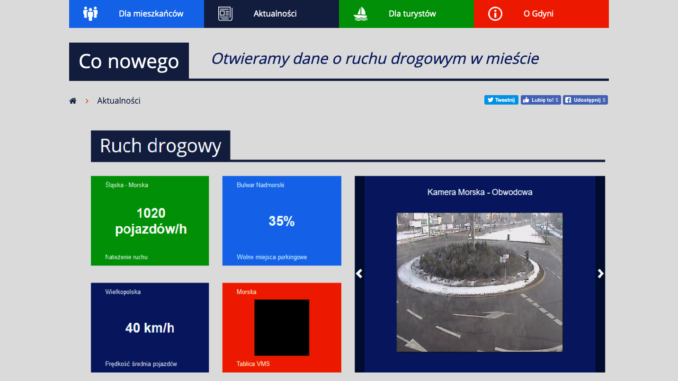Open the Dla turystów menu tab
Viewport: 678px width, 381px height.
(x=406, y=14)
